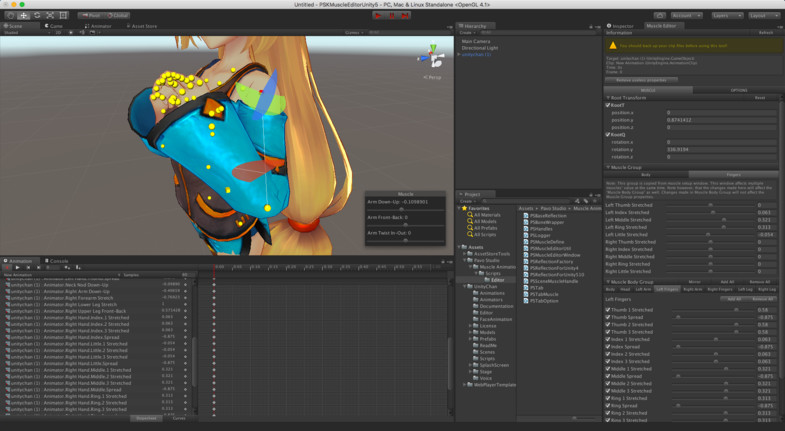Image resolution: width=785 pixels, height=431 pixels.
Task: Advance one frame with the Step button
Action: (x=405, y=16)
